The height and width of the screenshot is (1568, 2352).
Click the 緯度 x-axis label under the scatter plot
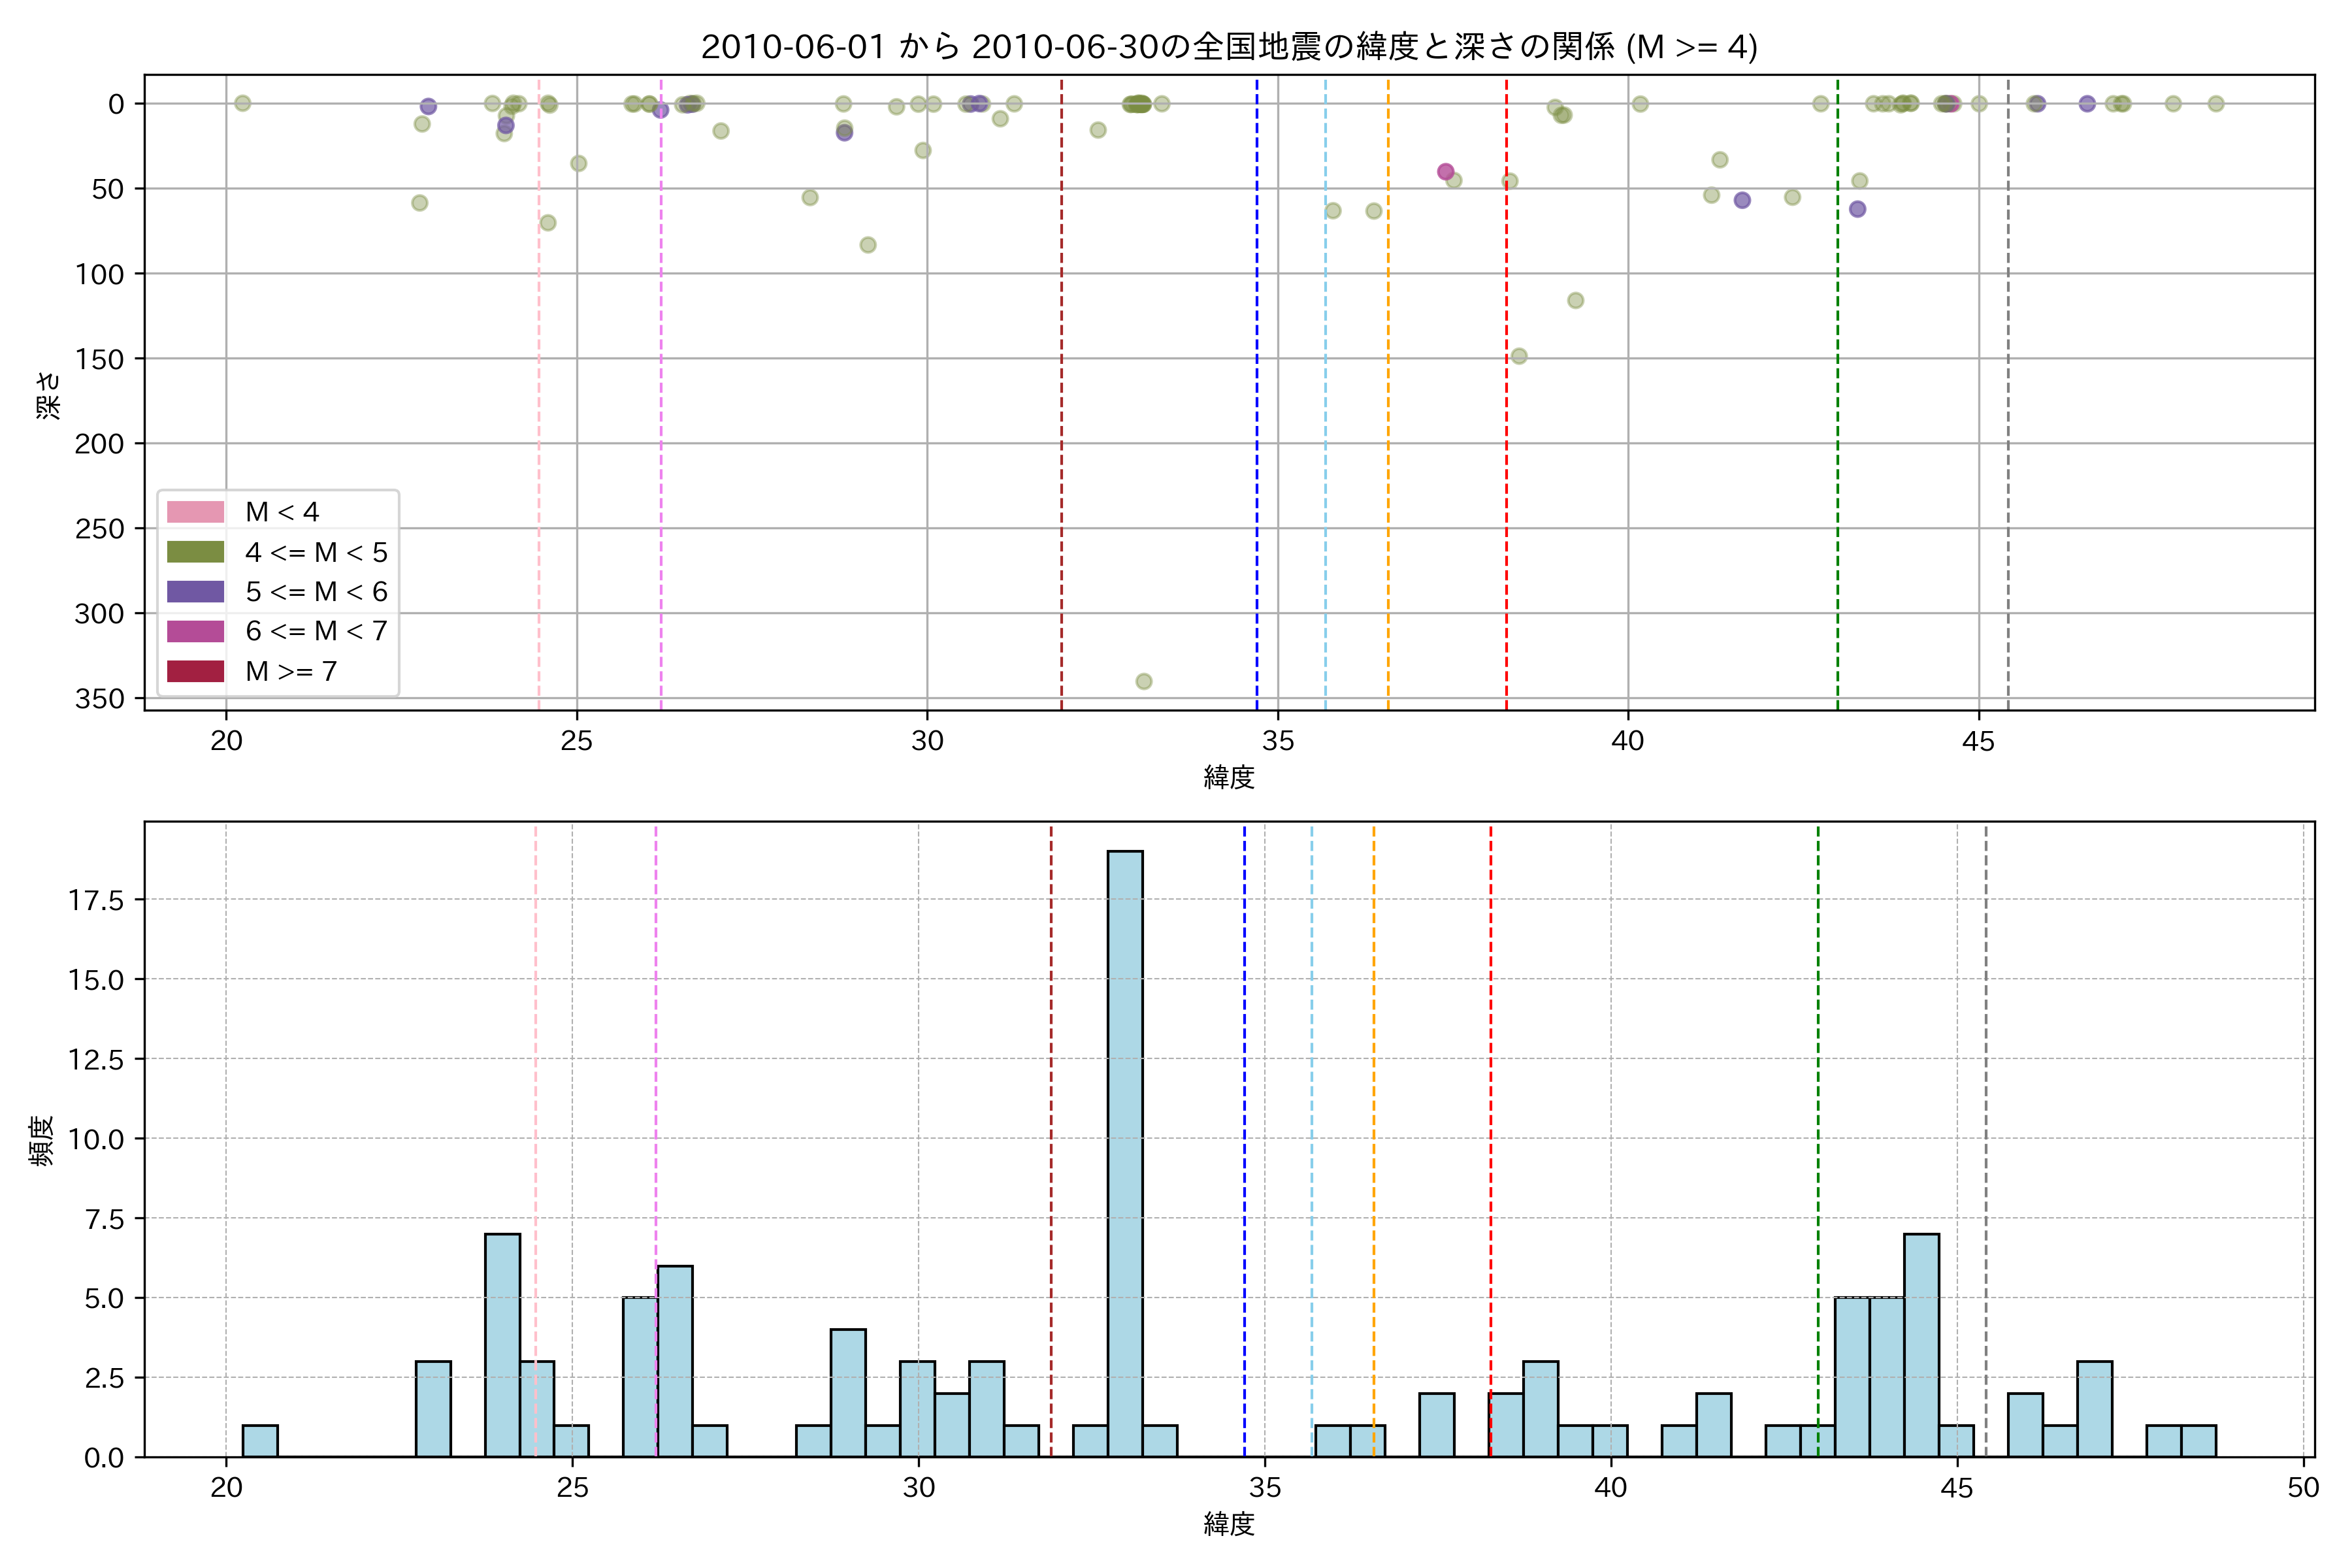(1228, 777)
